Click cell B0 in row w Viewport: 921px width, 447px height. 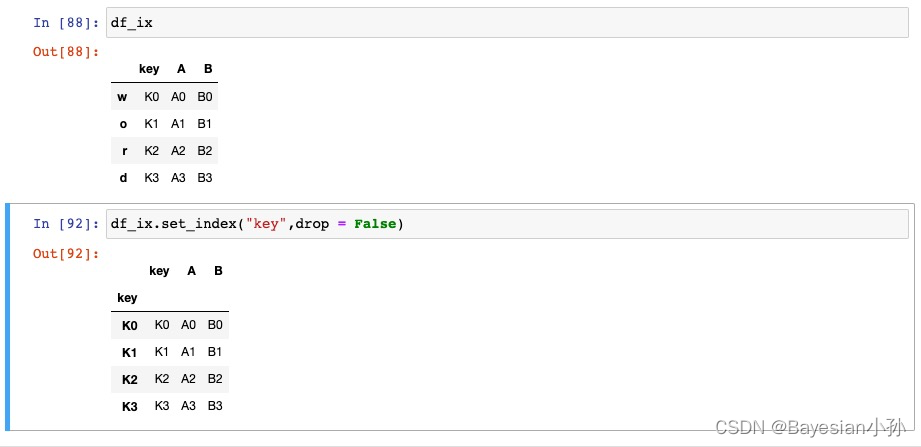[x=205, y=97]
